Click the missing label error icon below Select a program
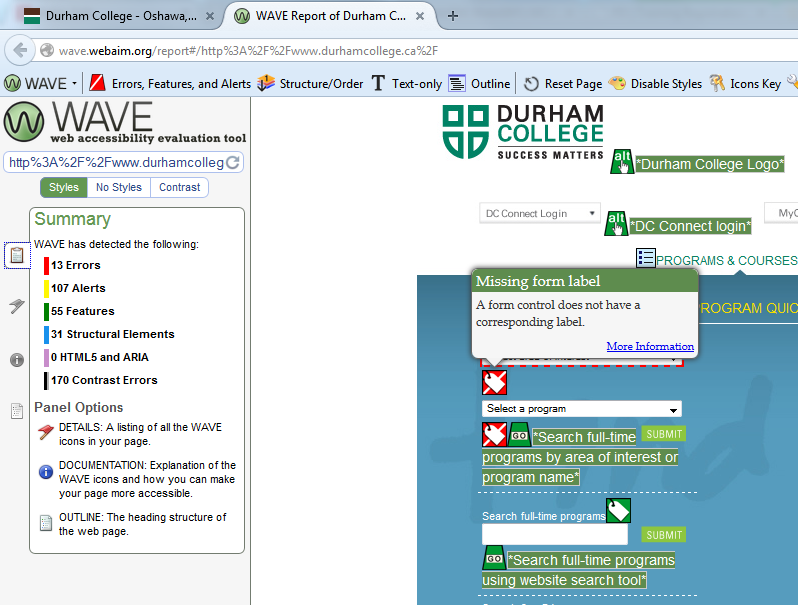This screenshot has height=605, width=798. point(494,435)
